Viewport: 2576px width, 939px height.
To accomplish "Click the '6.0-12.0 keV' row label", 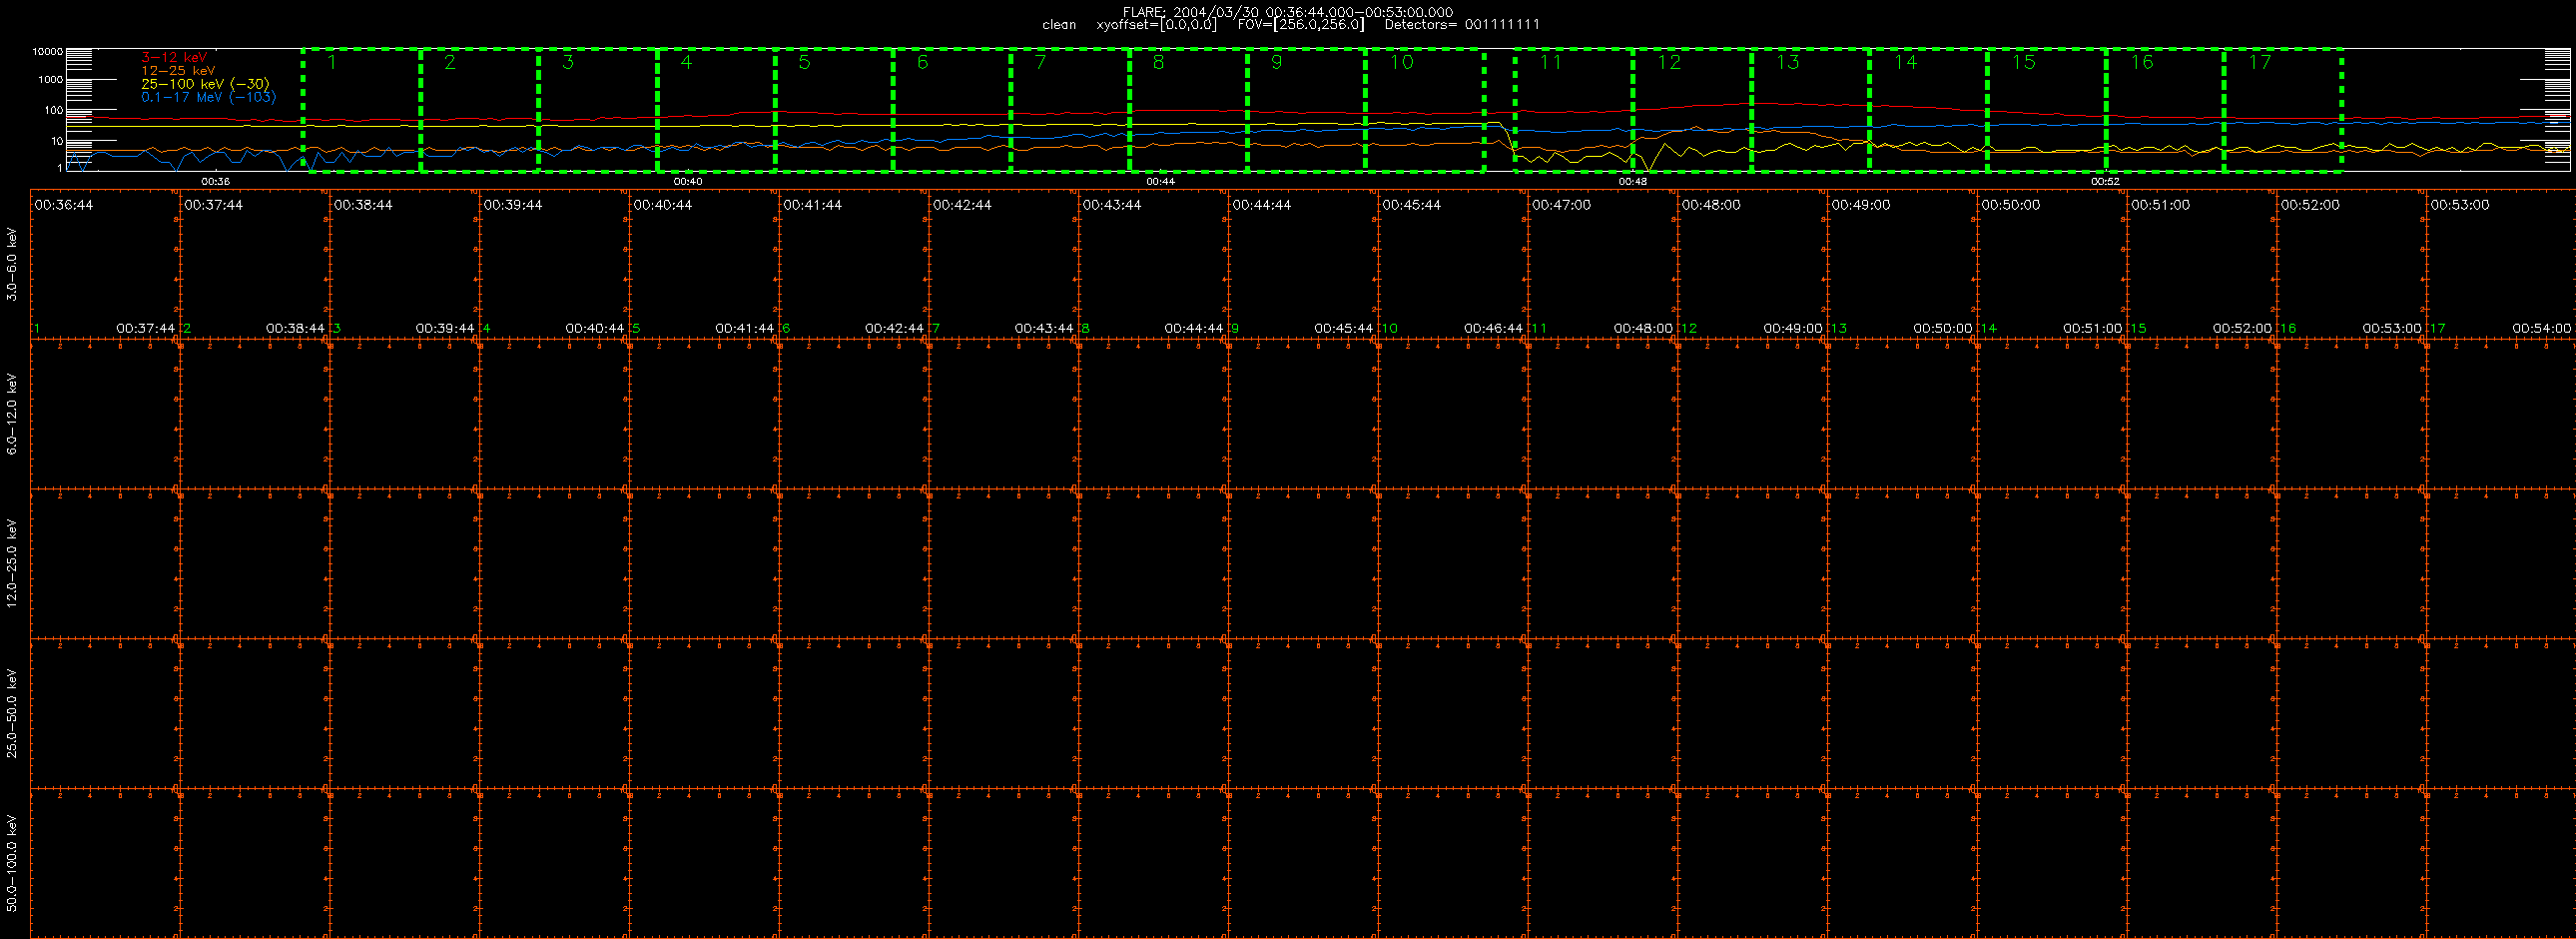I will pyautogui.click(x=12, y=414).
